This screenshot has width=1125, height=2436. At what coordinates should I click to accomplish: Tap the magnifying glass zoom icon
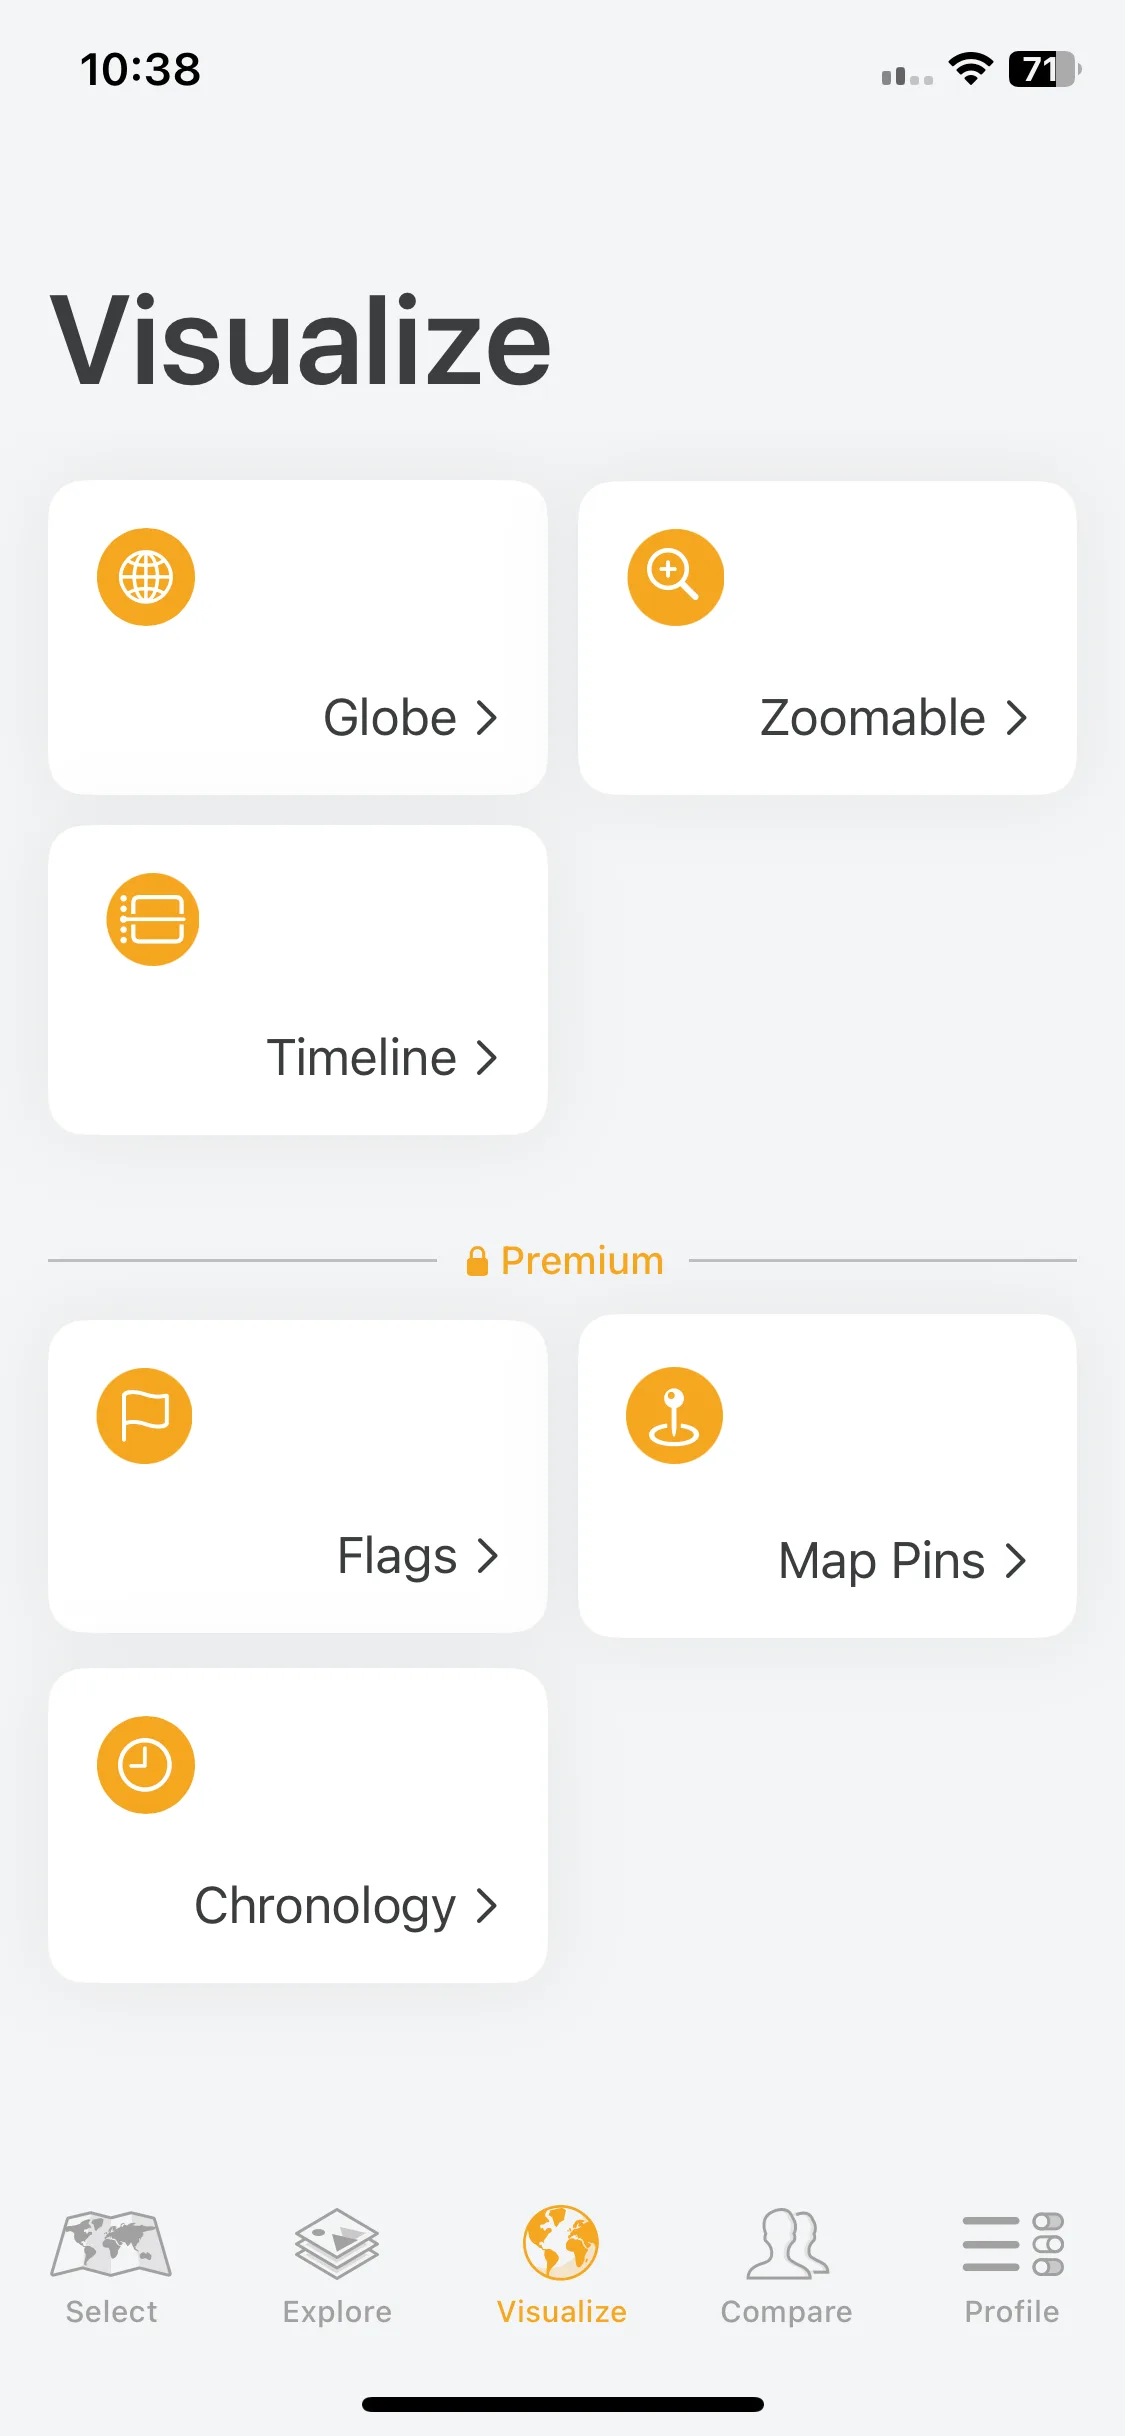coord(676,577)
